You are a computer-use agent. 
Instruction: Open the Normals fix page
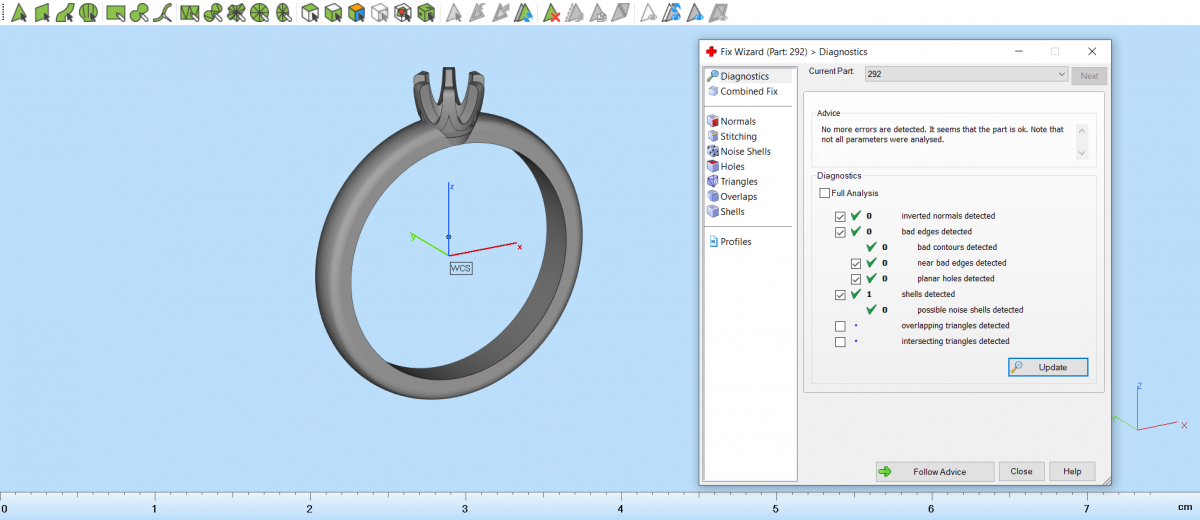[x=737, y=121]
